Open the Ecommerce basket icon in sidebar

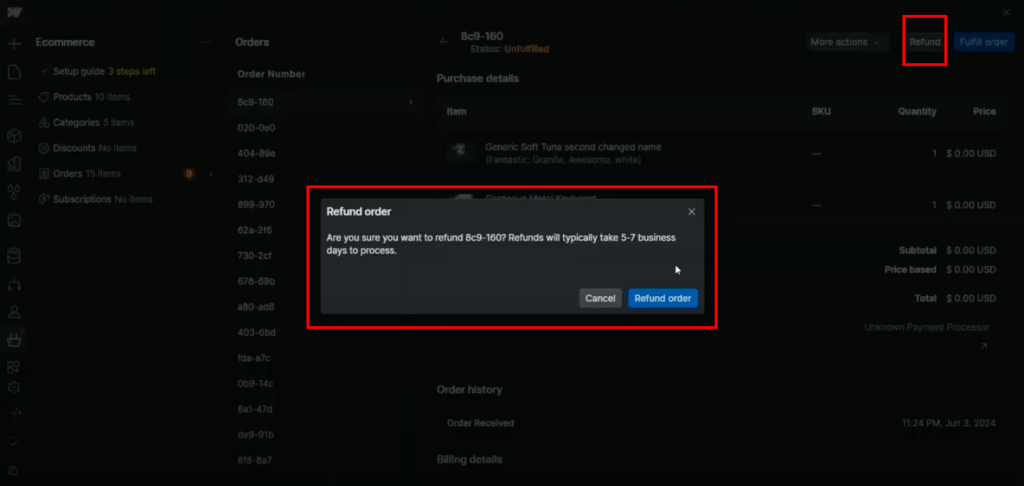14,339
